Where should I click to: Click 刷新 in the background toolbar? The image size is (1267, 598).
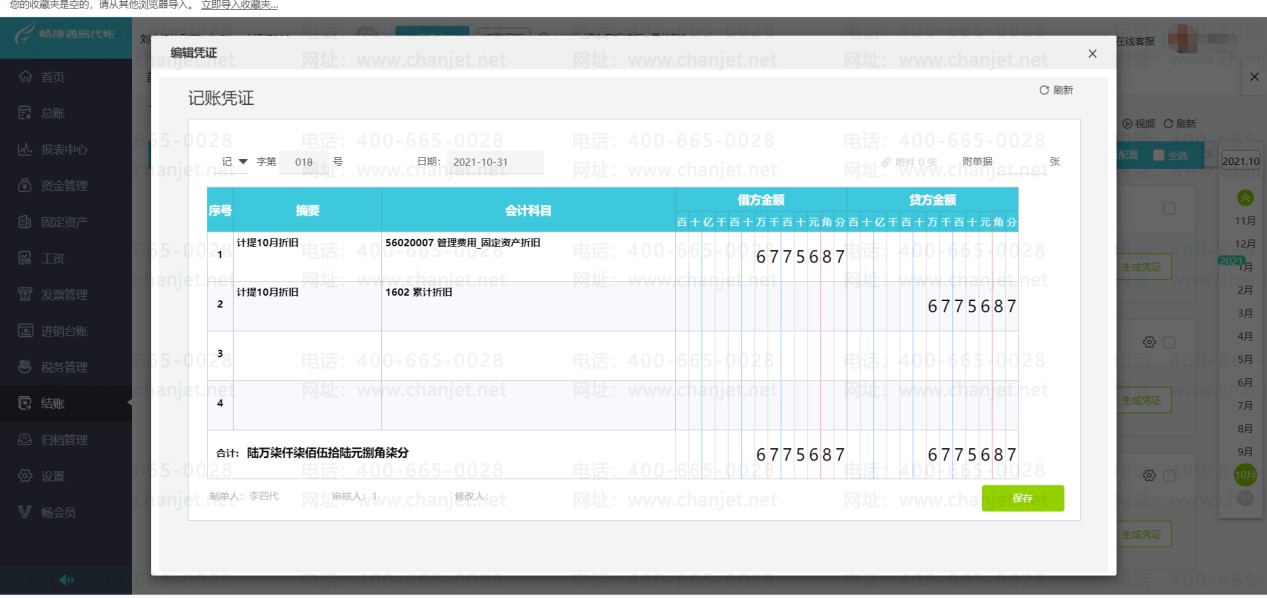coord(1180,124)
